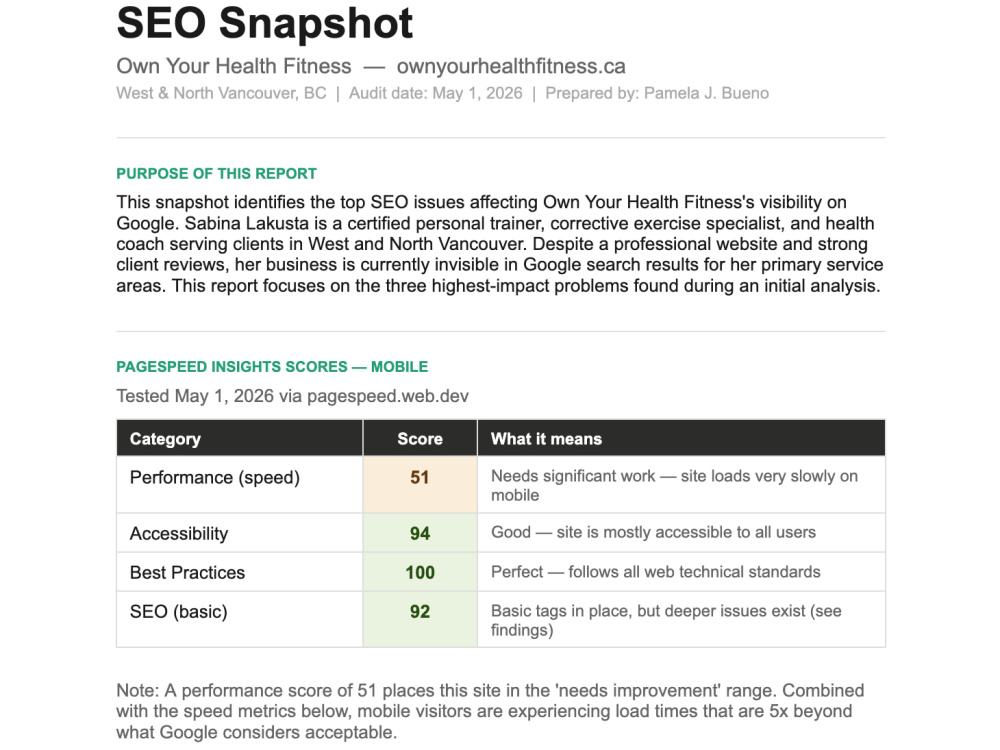Viewport: 1000px width, 750px height.
Task: Click the Best Practices score 100 cell
Action: pos(420,572)
